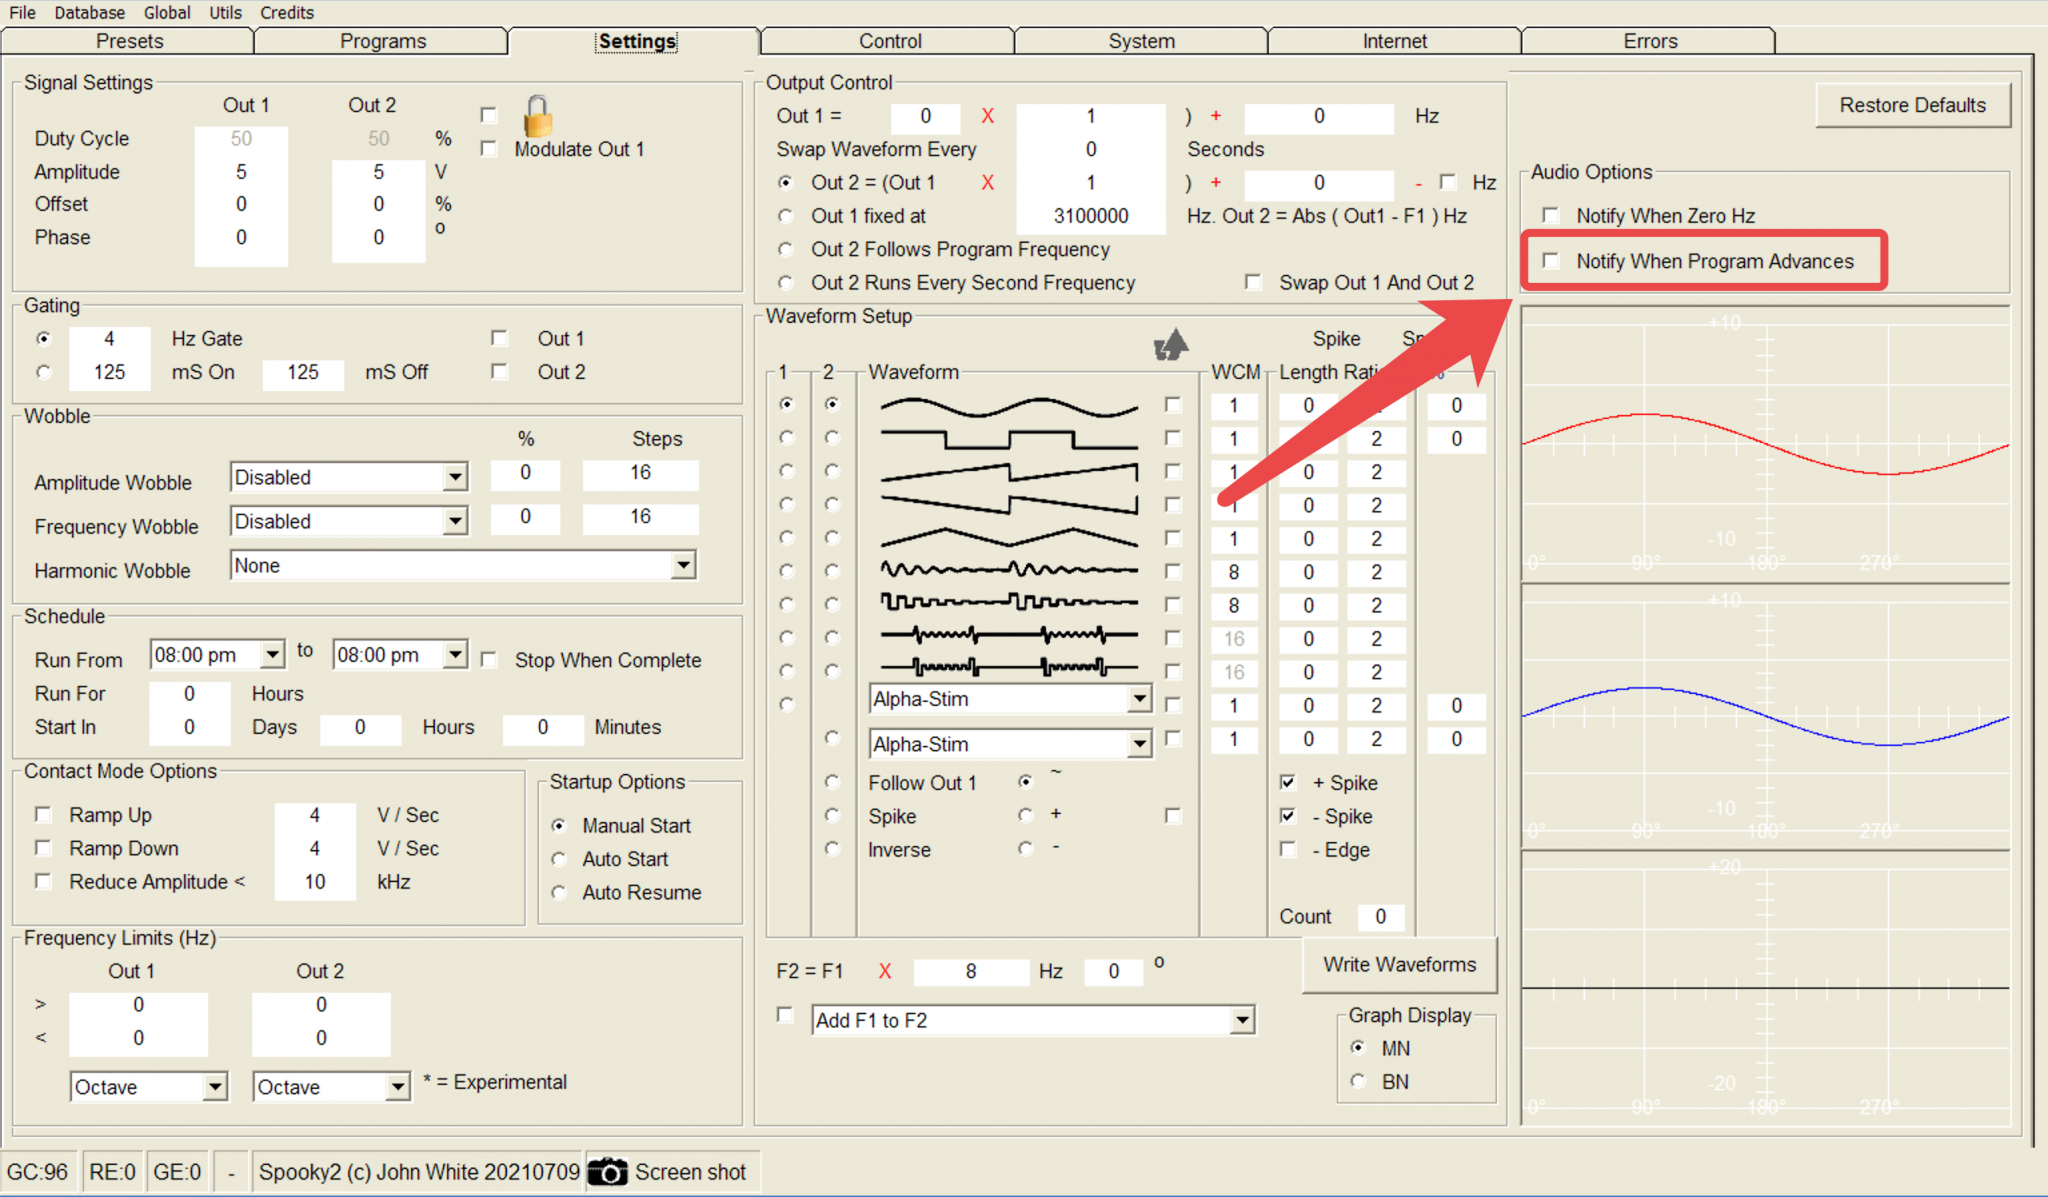Click the triangle waveform image
This screenshot has width=2048, height=1197.
click(1008, 539)
